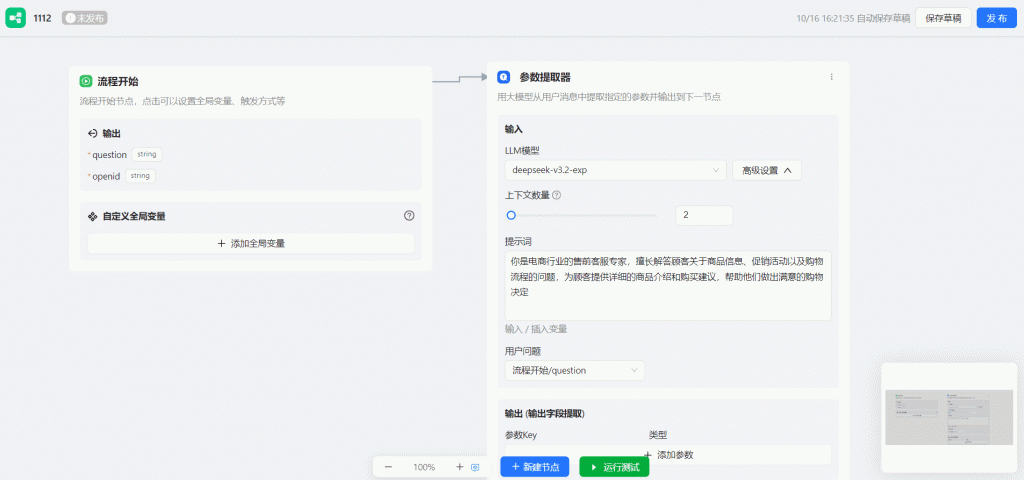Click the 流程开始 node play icon

86,81
